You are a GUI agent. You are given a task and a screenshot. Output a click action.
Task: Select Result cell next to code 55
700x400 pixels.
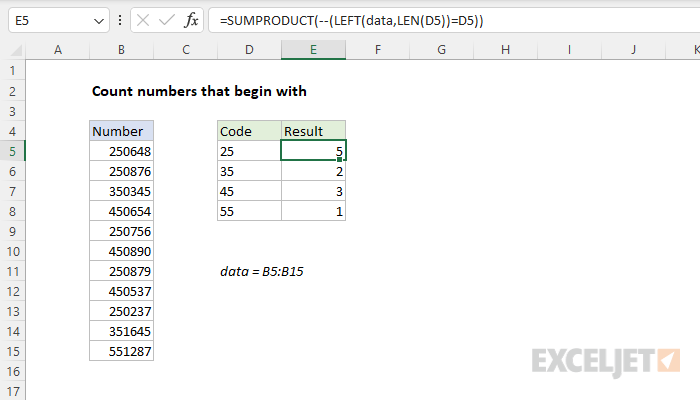[x=313, y=211]
